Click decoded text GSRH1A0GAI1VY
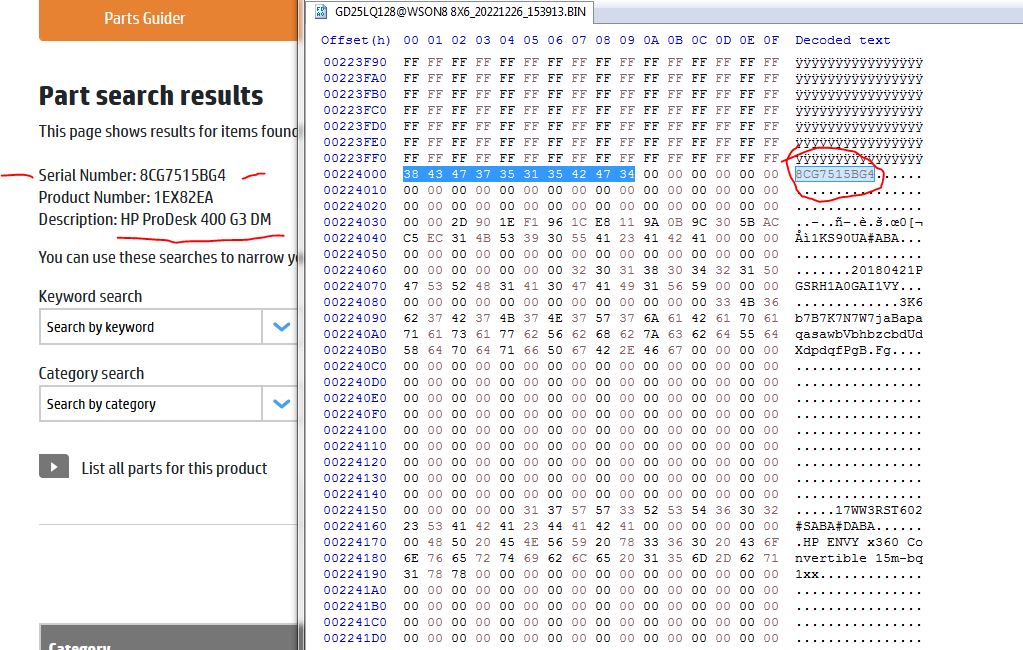 [x=846, y=286]
